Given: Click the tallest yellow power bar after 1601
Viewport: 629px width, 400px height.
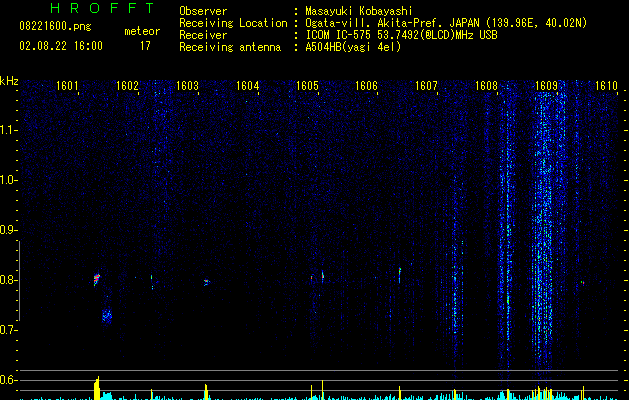Looking at the screenshot, I should pyautogui.click(x=97, y=388).
